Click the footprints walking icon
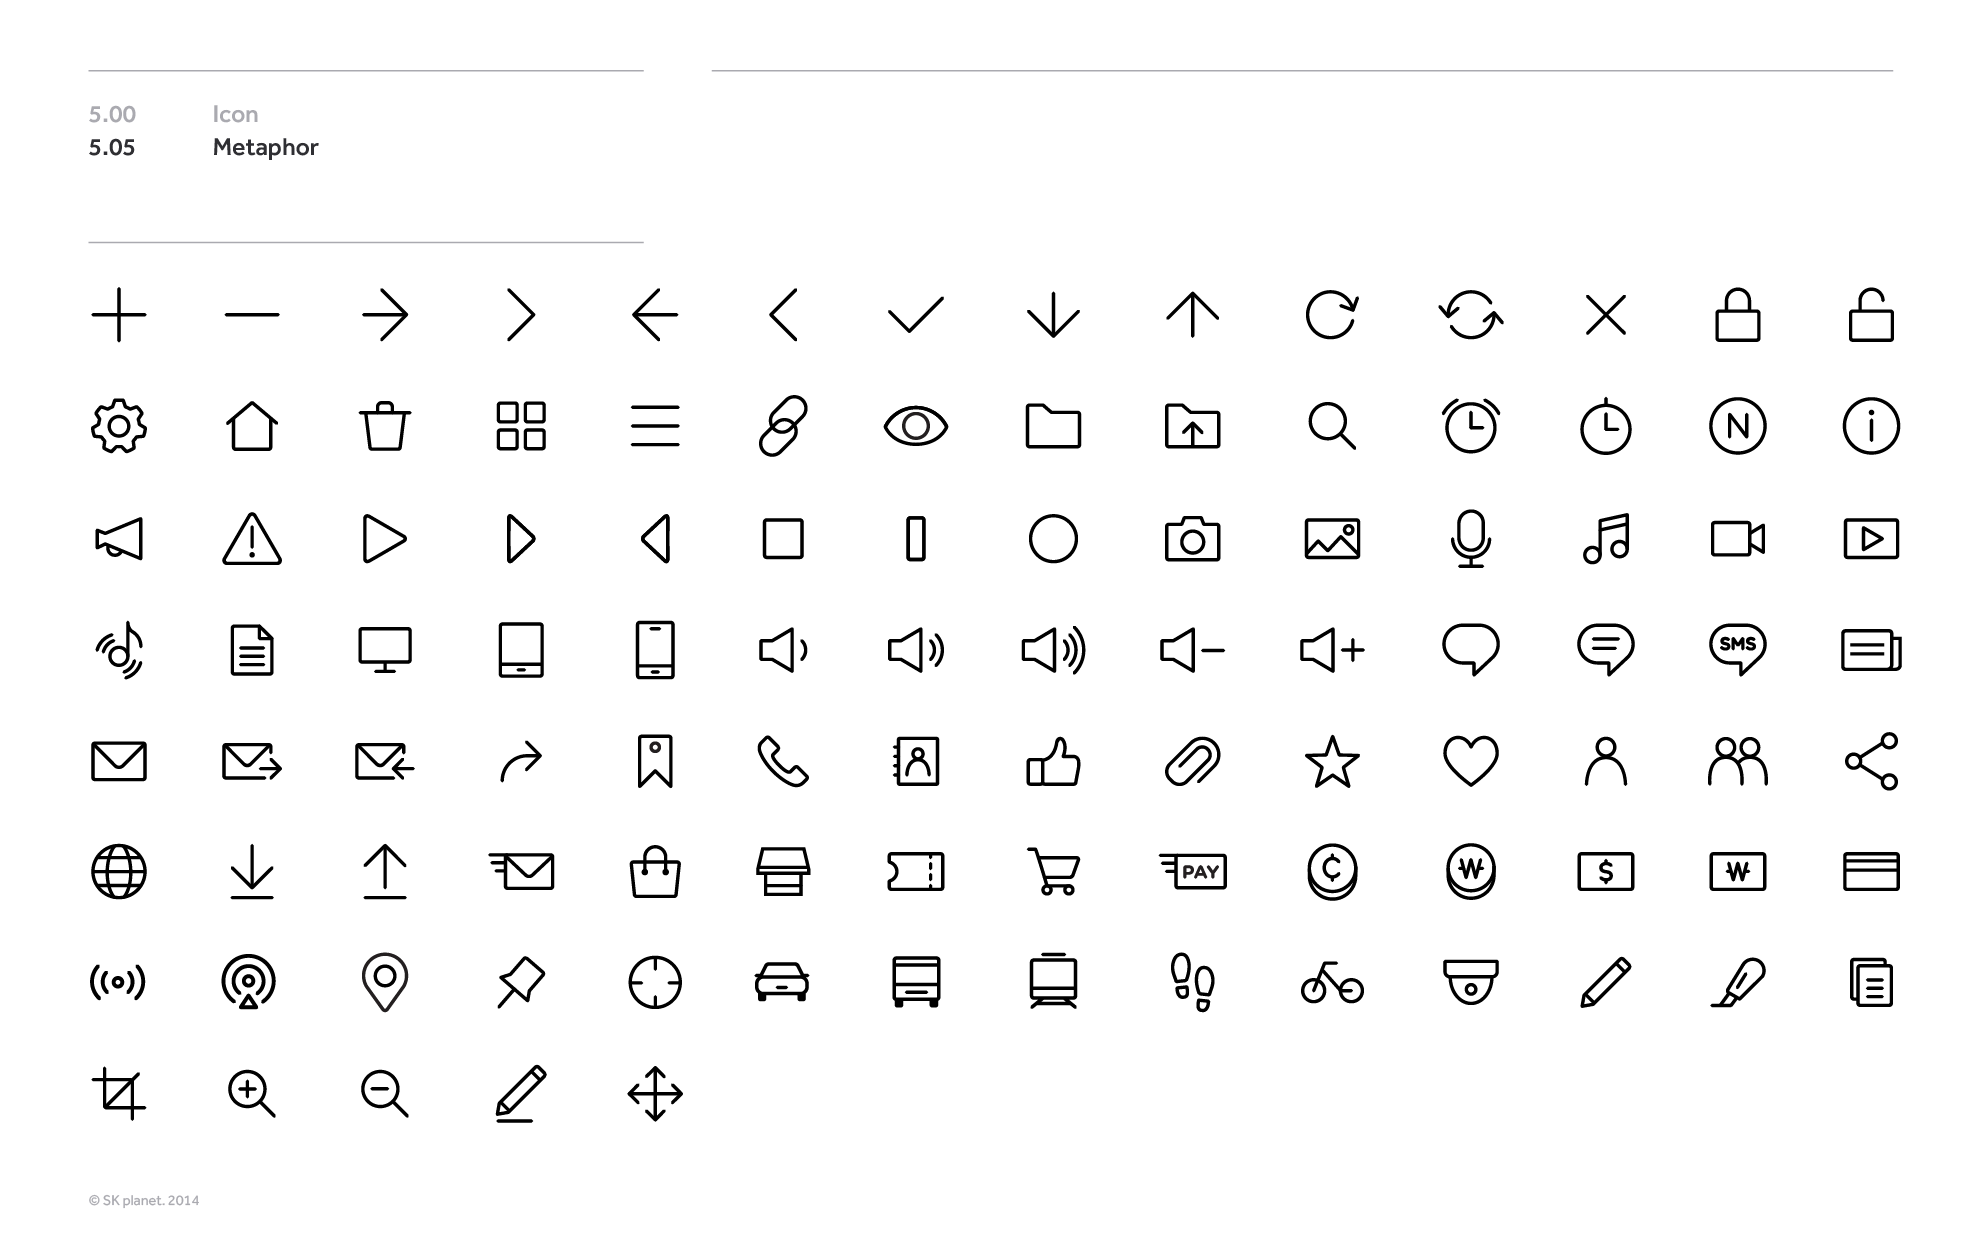1984x1240 pixels. 1193,983
